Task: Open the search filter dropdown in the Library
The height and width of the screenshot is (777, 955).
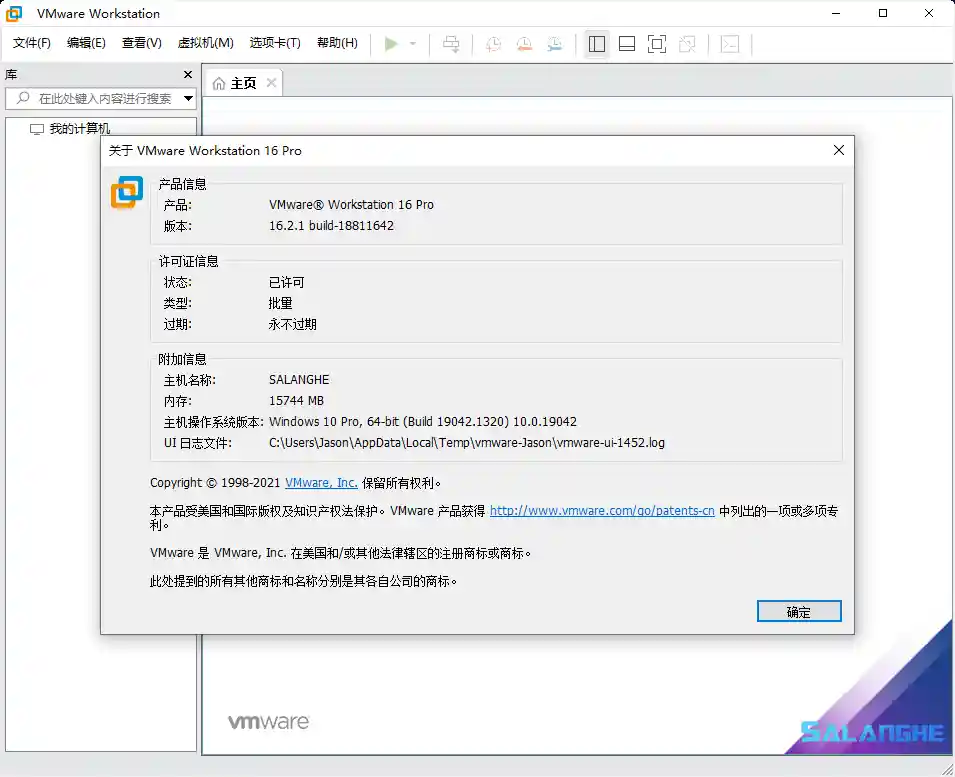Action: pyautogui.click(x=187, y=100)
